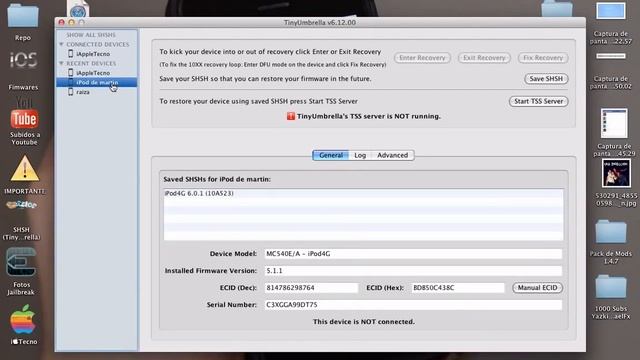The image size is (640, 360).
Task: Click the Save SHSH button
Action: click(x=546, y=79)
